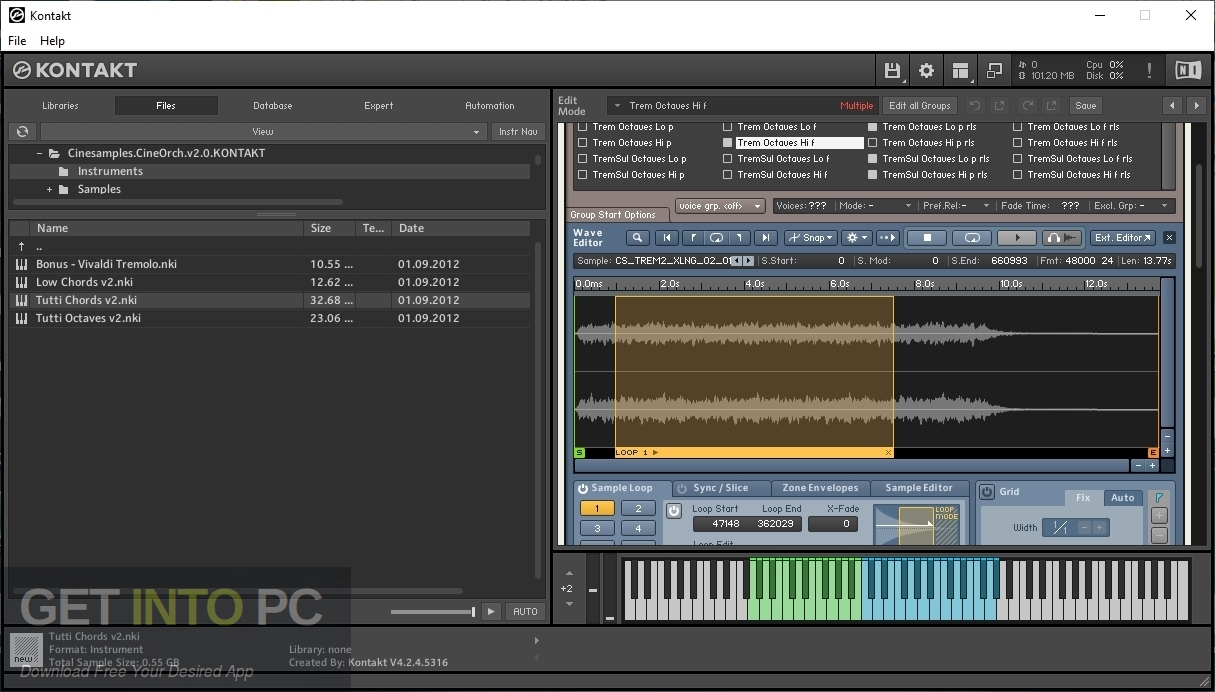
Task: Open the voice grp. off dropdown
Action: 720,206
